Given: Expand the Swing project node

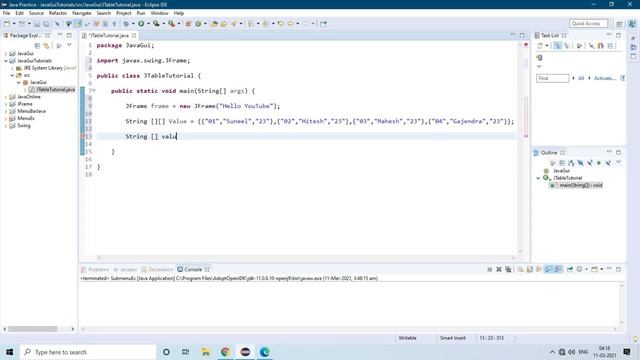Looking at the screenshot, I should point(6,126).
